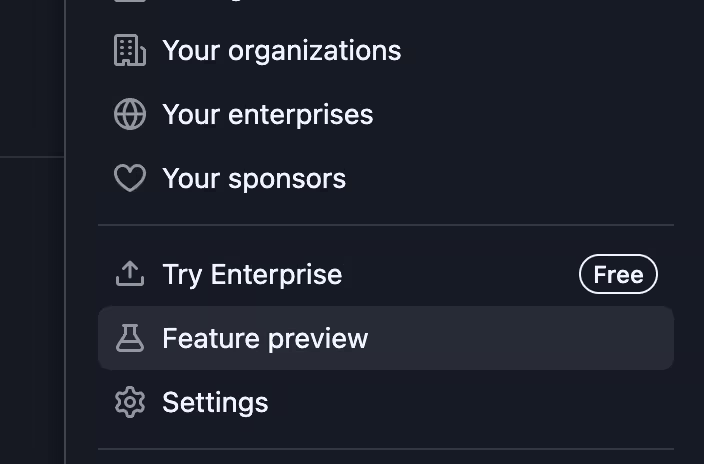The height and width of the screenshot is (464, 704).
Task: Open Your organizations from the menu
Action: coord(281,50)
